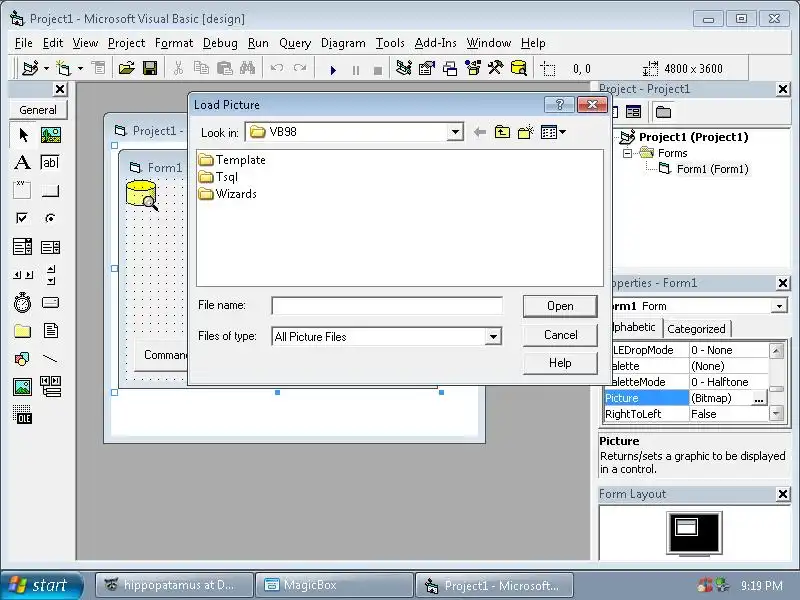
Task: Click the Help button in dialog
Action: [x=560, y=363]
